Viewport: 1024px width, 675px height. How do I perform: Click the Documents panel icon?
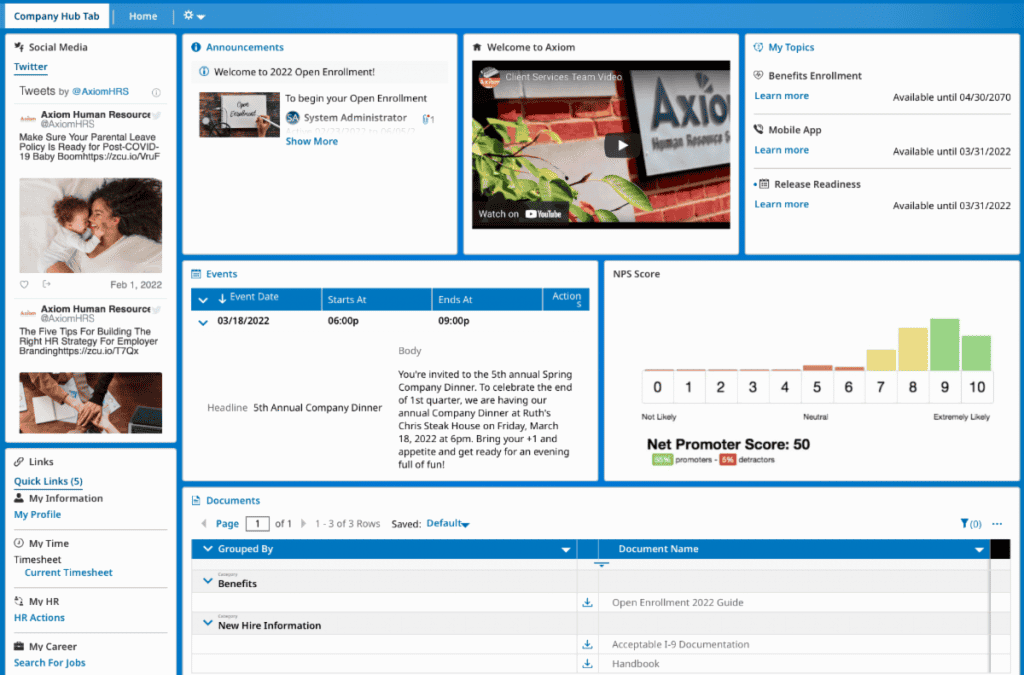coord(197,500)
